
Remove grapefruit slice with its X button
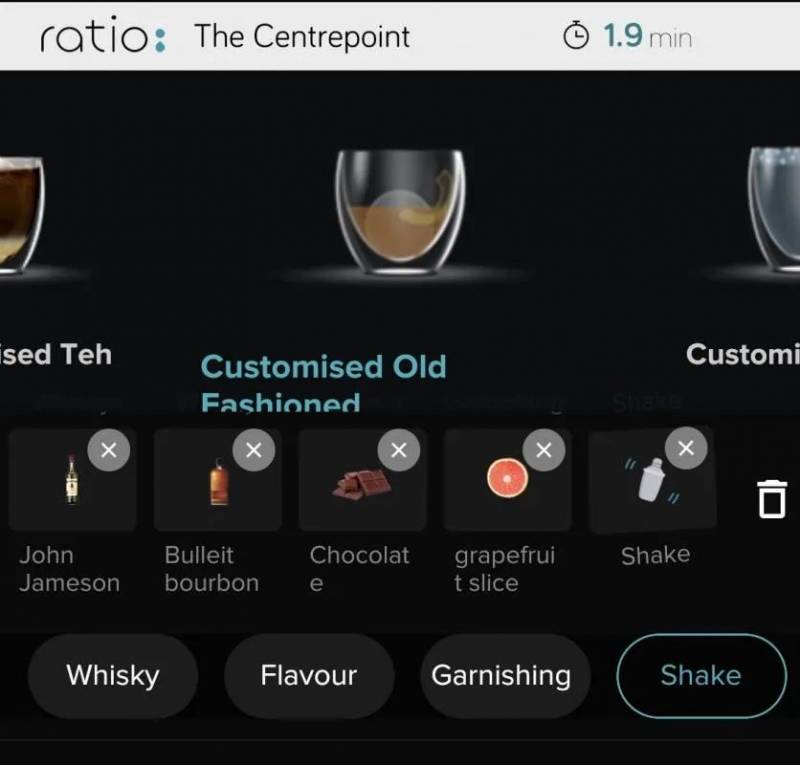pos(544,450)
